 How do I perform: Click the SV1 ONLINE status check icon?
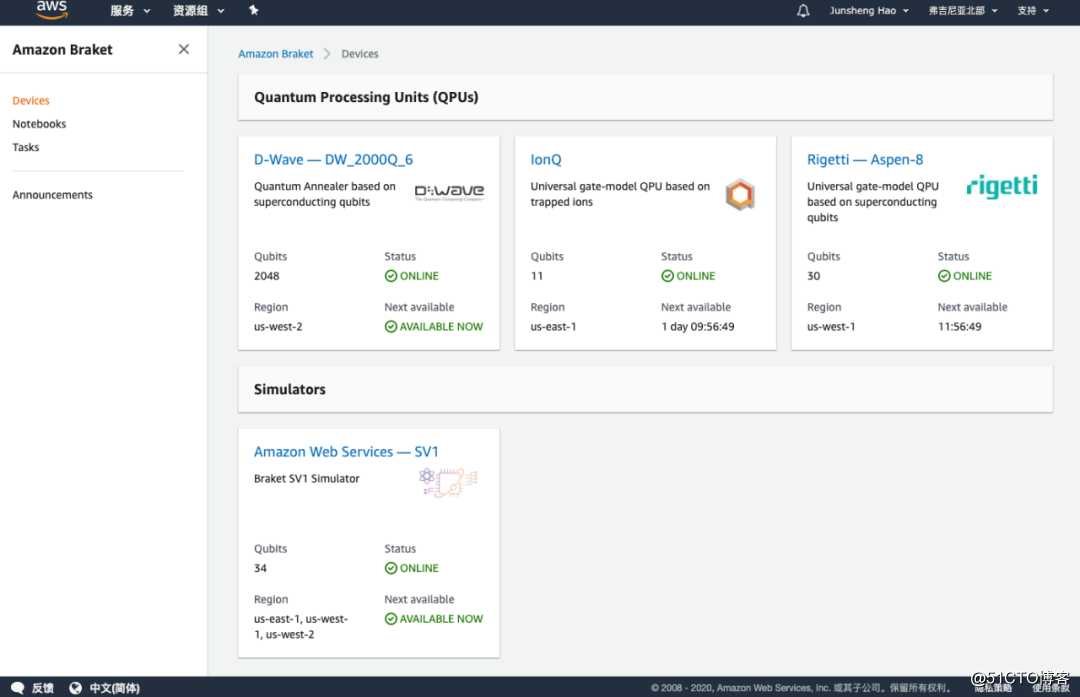coord(391,568)
